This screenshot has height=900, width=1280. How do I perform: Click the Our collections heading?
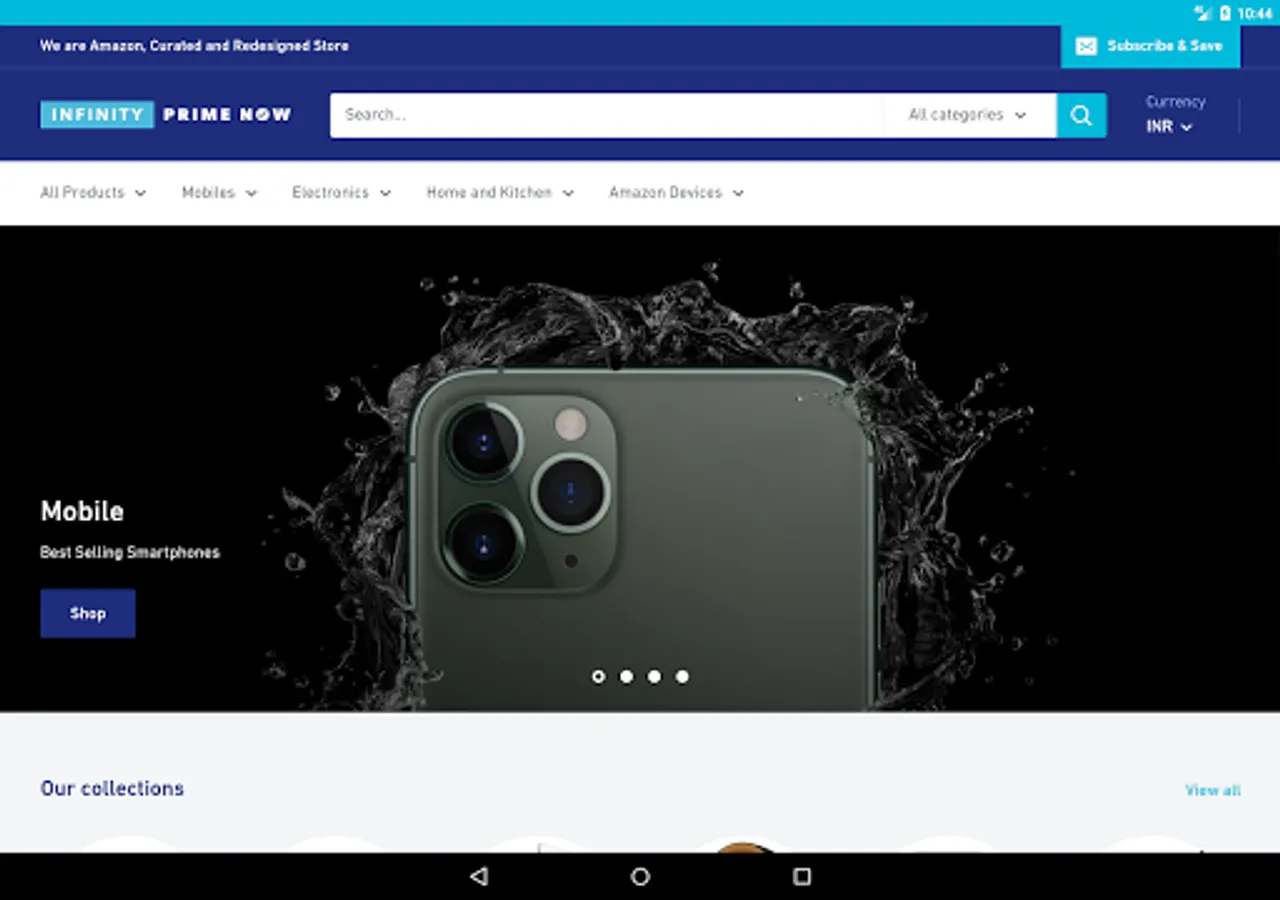pyautogui.click(x=112, y=788)
